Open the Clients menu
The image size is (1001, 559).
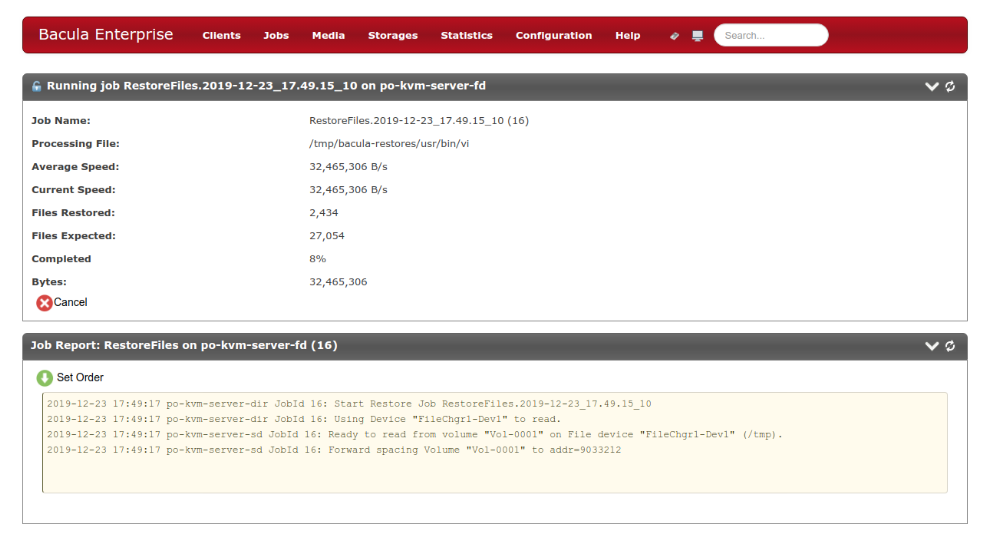click(222, 36)
